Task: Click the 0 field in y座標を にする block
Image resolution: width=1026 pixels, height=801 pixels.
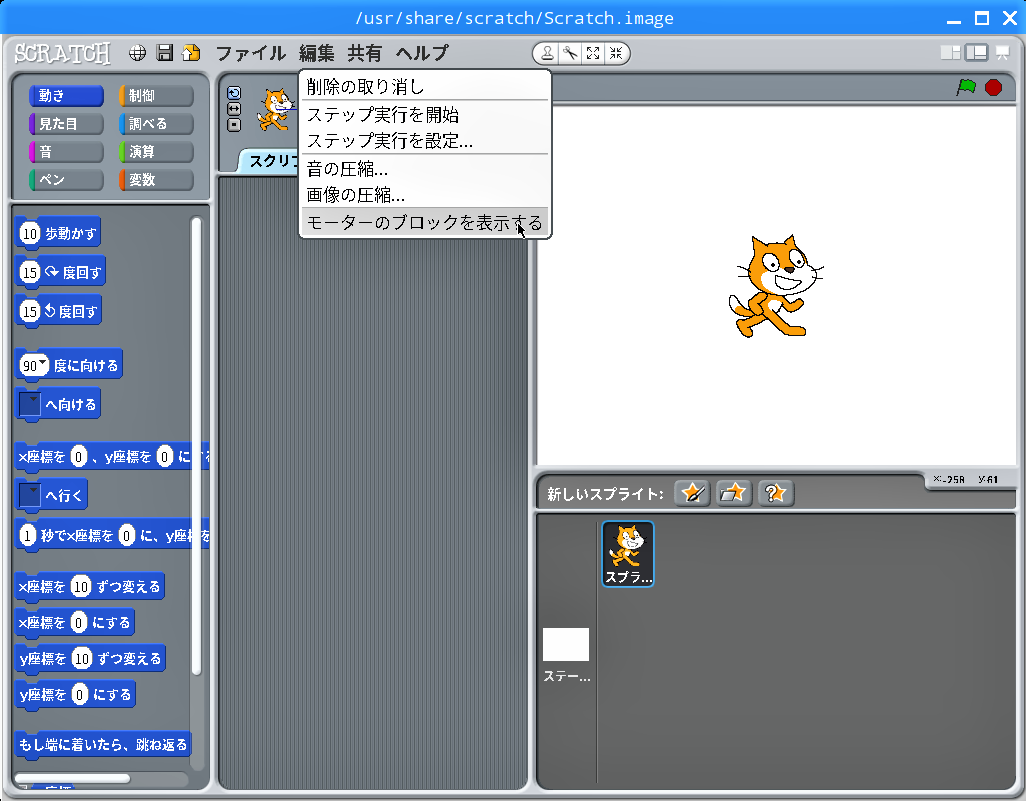Action: 80,694
